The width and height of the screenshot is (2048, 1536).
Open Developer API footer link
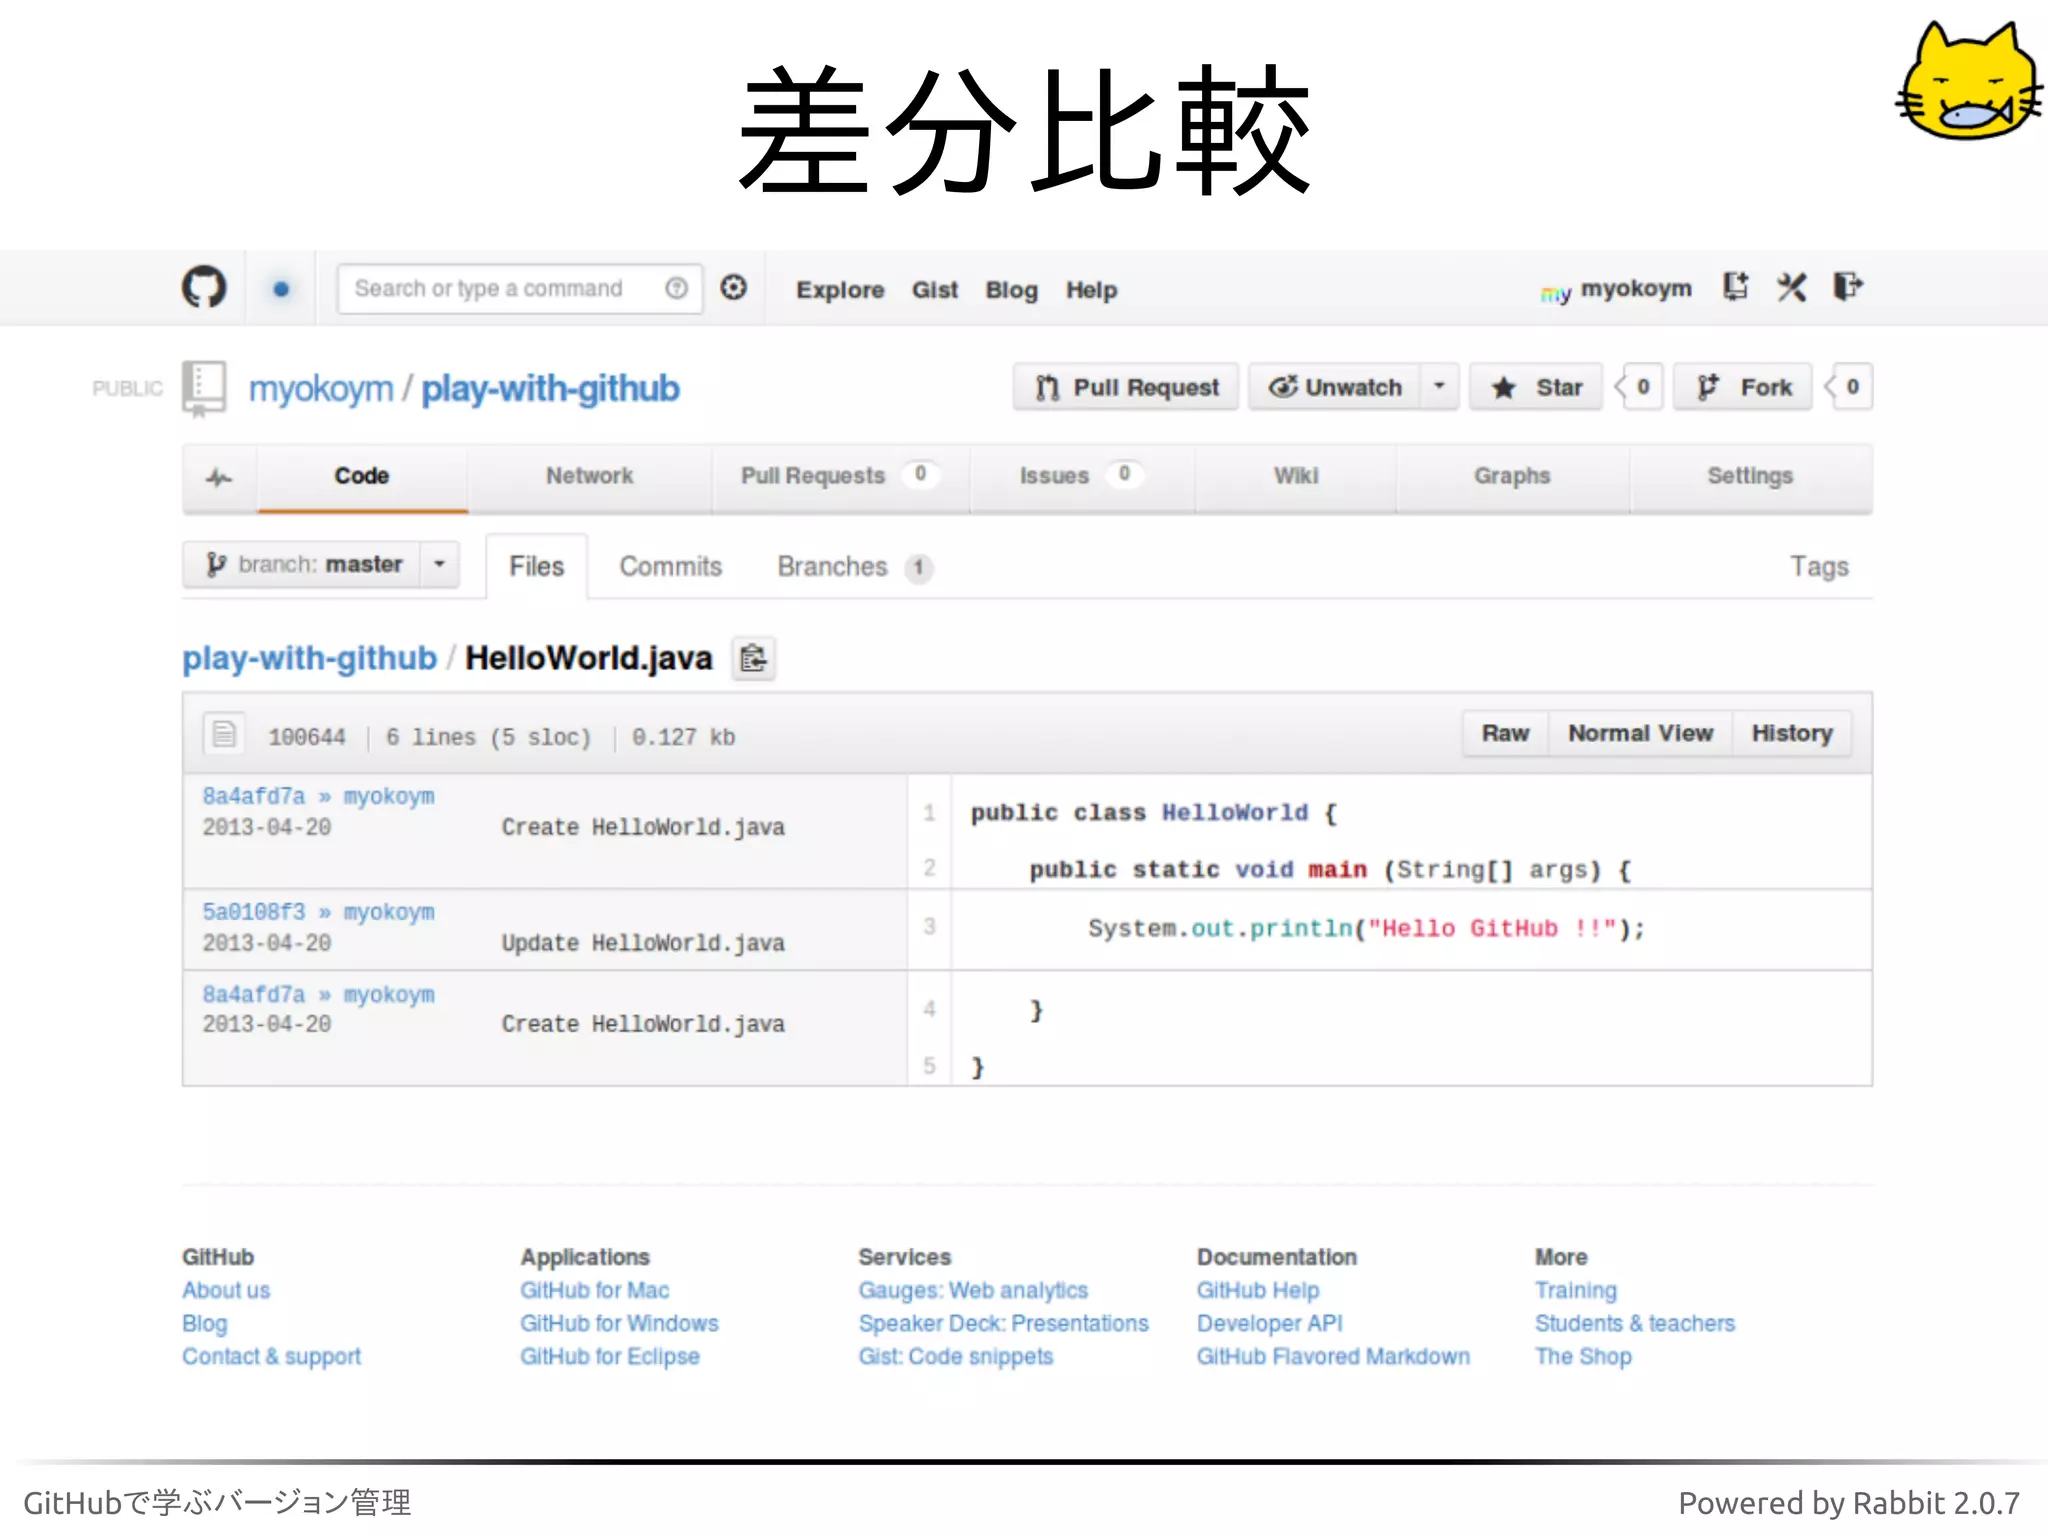coord(1269,1324)
